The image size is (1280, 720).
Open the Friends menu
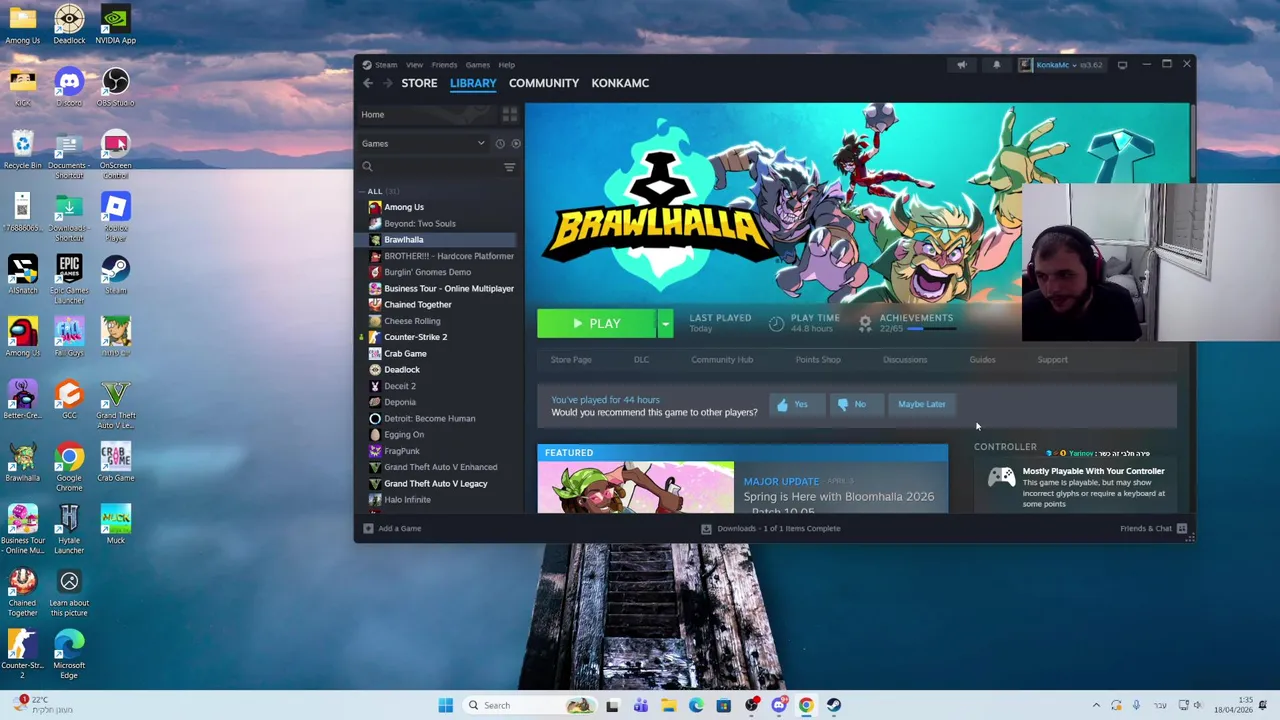tap(444, 65)
